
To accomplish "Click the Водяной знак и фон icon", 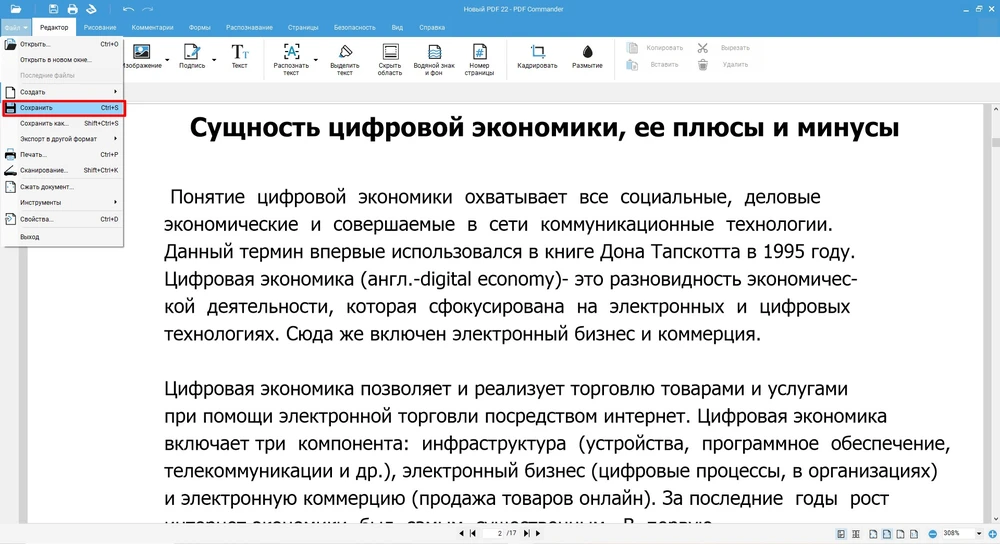I will point(434,52).
